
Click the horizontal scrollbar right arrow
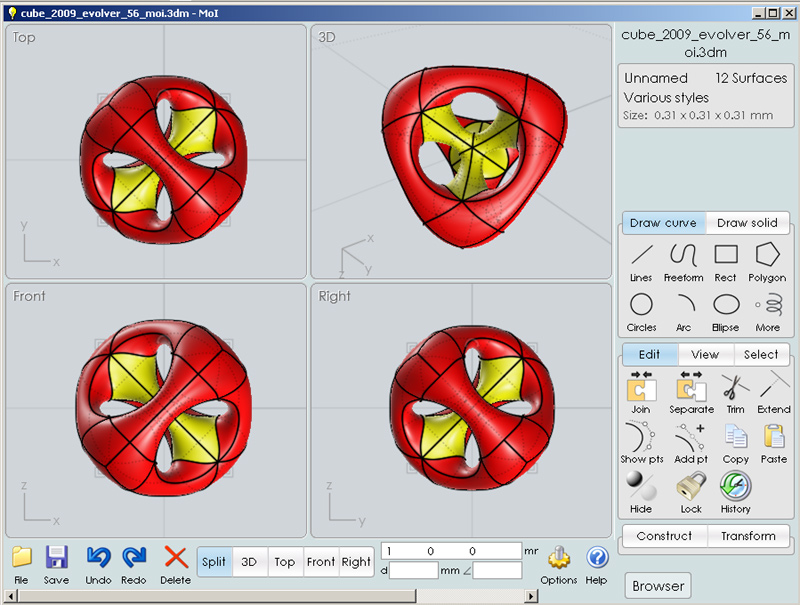pyautogui.click(x=532, y=596)
